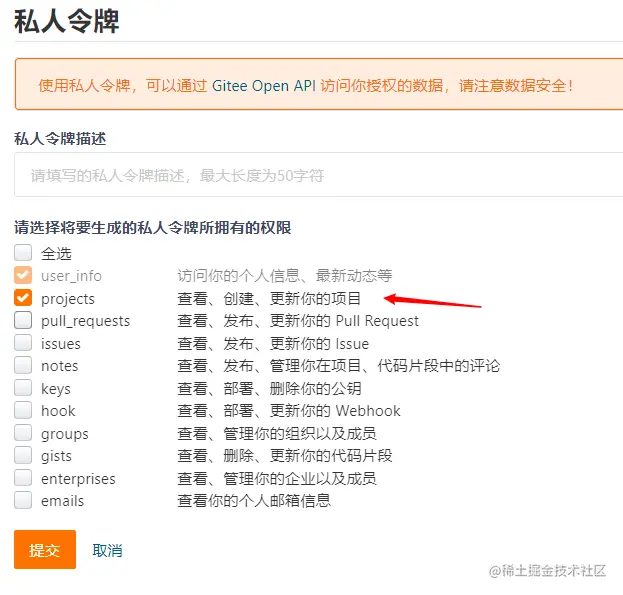Viewport: 623px width, 595px height.
Task: Click the projects label
Action: tap(68, 299)
